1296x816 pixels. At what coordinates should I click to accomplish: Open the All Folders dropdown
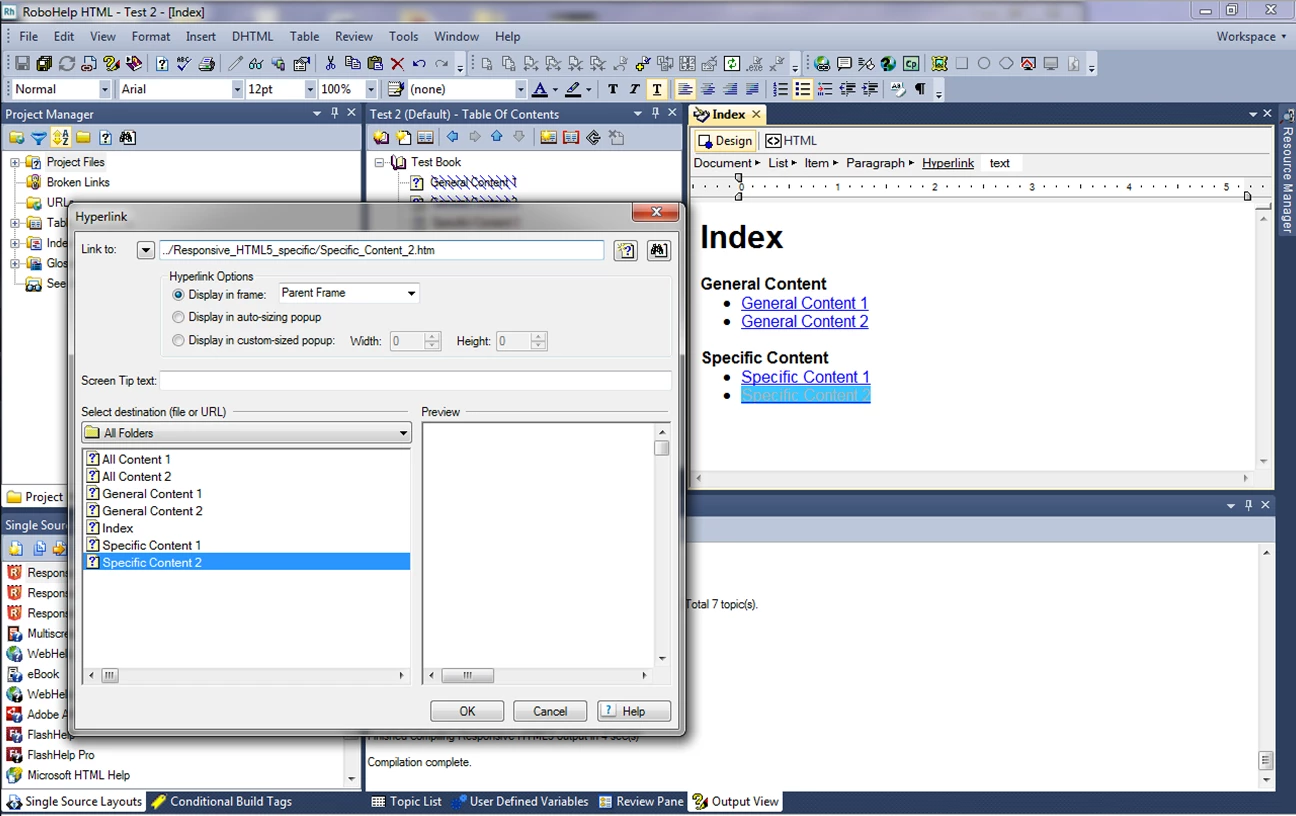pos(404,433)
